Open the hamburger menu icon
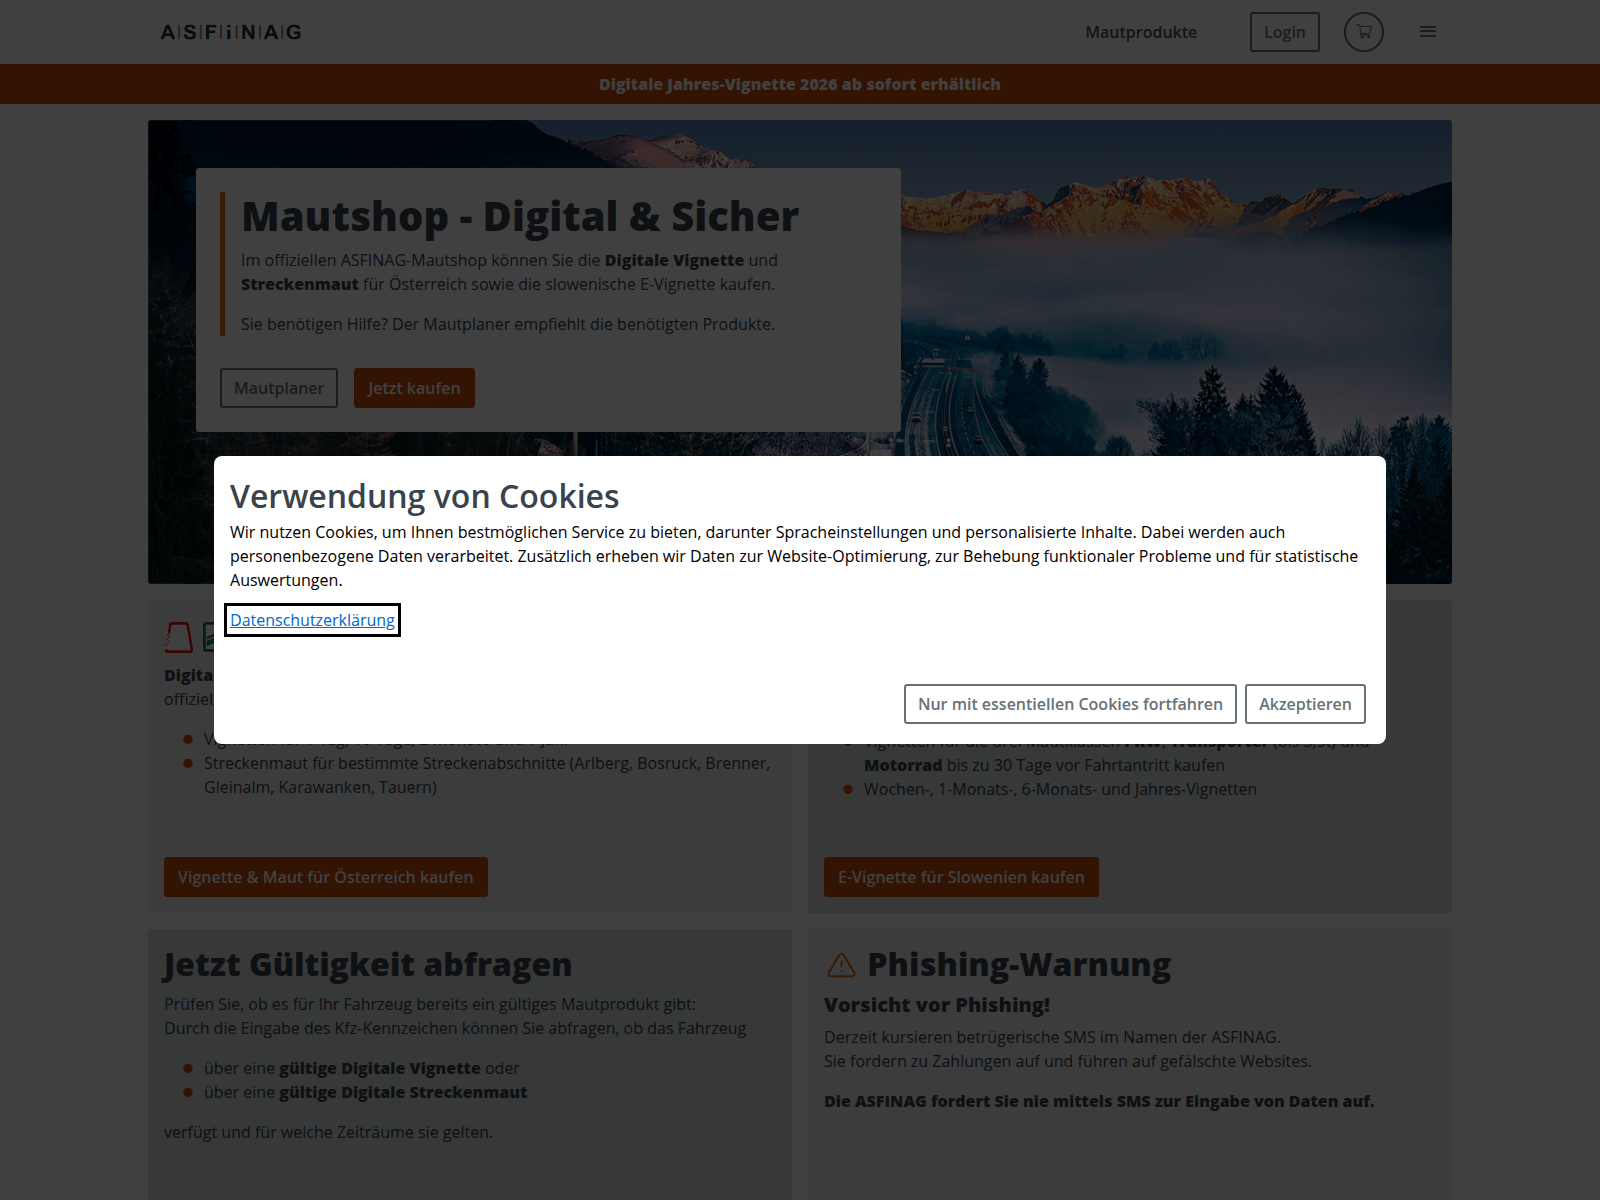The width and height of the screenshot is (1600, 1200). pos(1428,32)
